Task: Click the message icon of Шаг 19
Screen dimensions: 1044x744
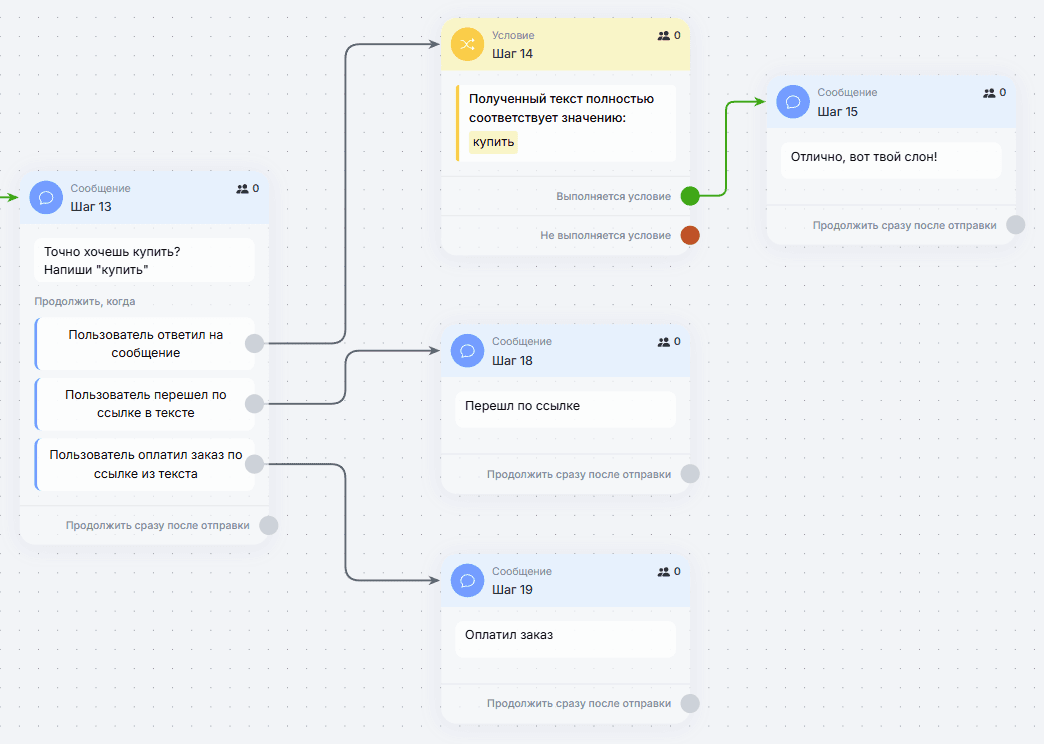Action: [467, 580]
